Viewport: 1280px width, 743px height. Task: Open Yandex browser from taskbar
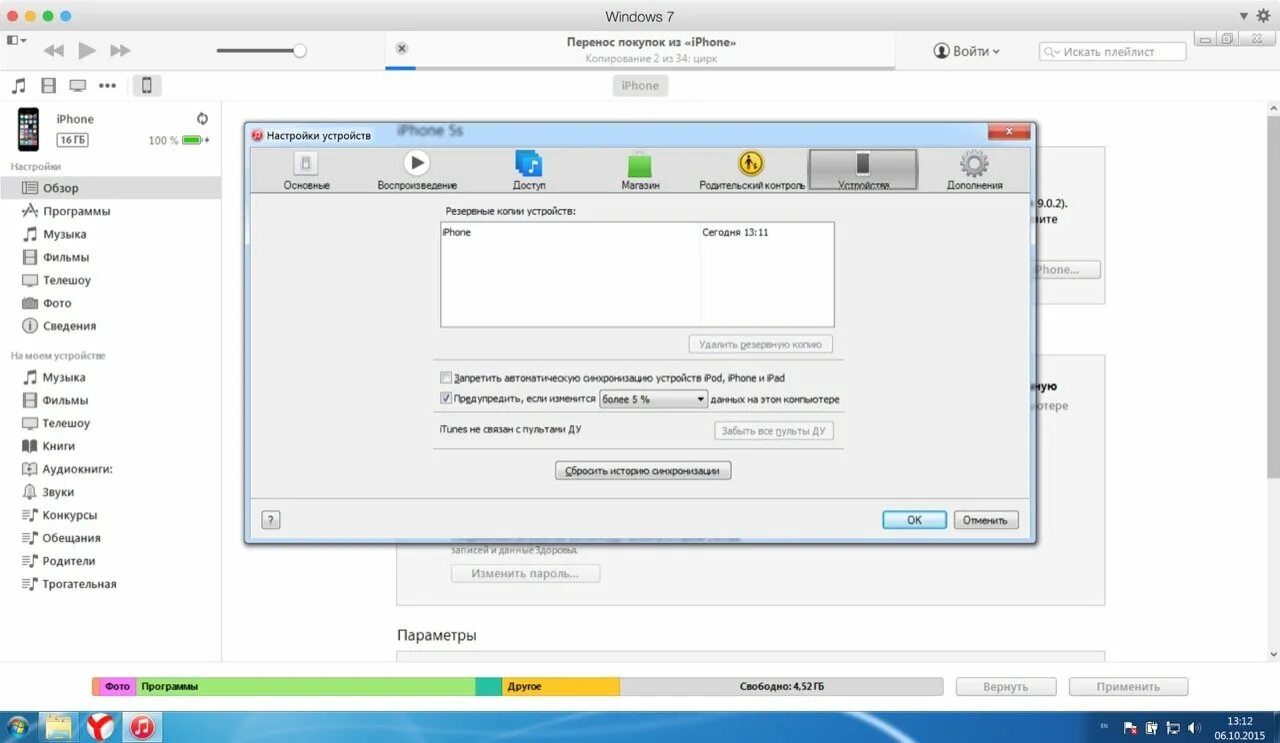tap(100, 727)
